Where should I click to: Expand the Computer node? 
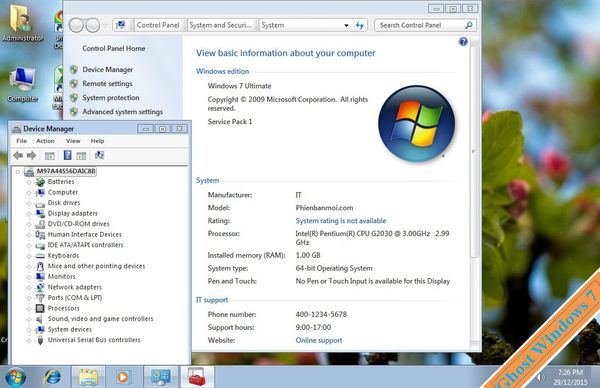pyautogui.click(x=29, y=192)
